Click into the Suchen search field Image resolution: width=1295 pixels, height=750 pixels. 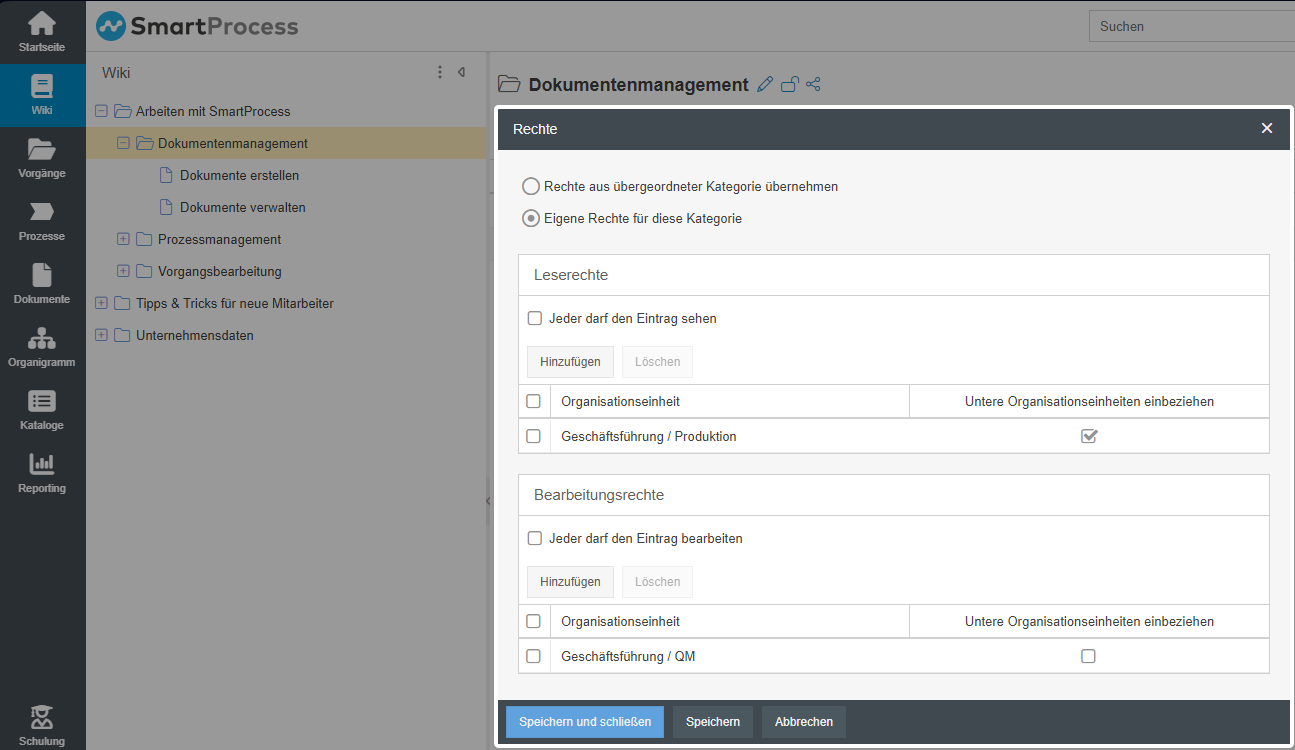[1190, 27]
